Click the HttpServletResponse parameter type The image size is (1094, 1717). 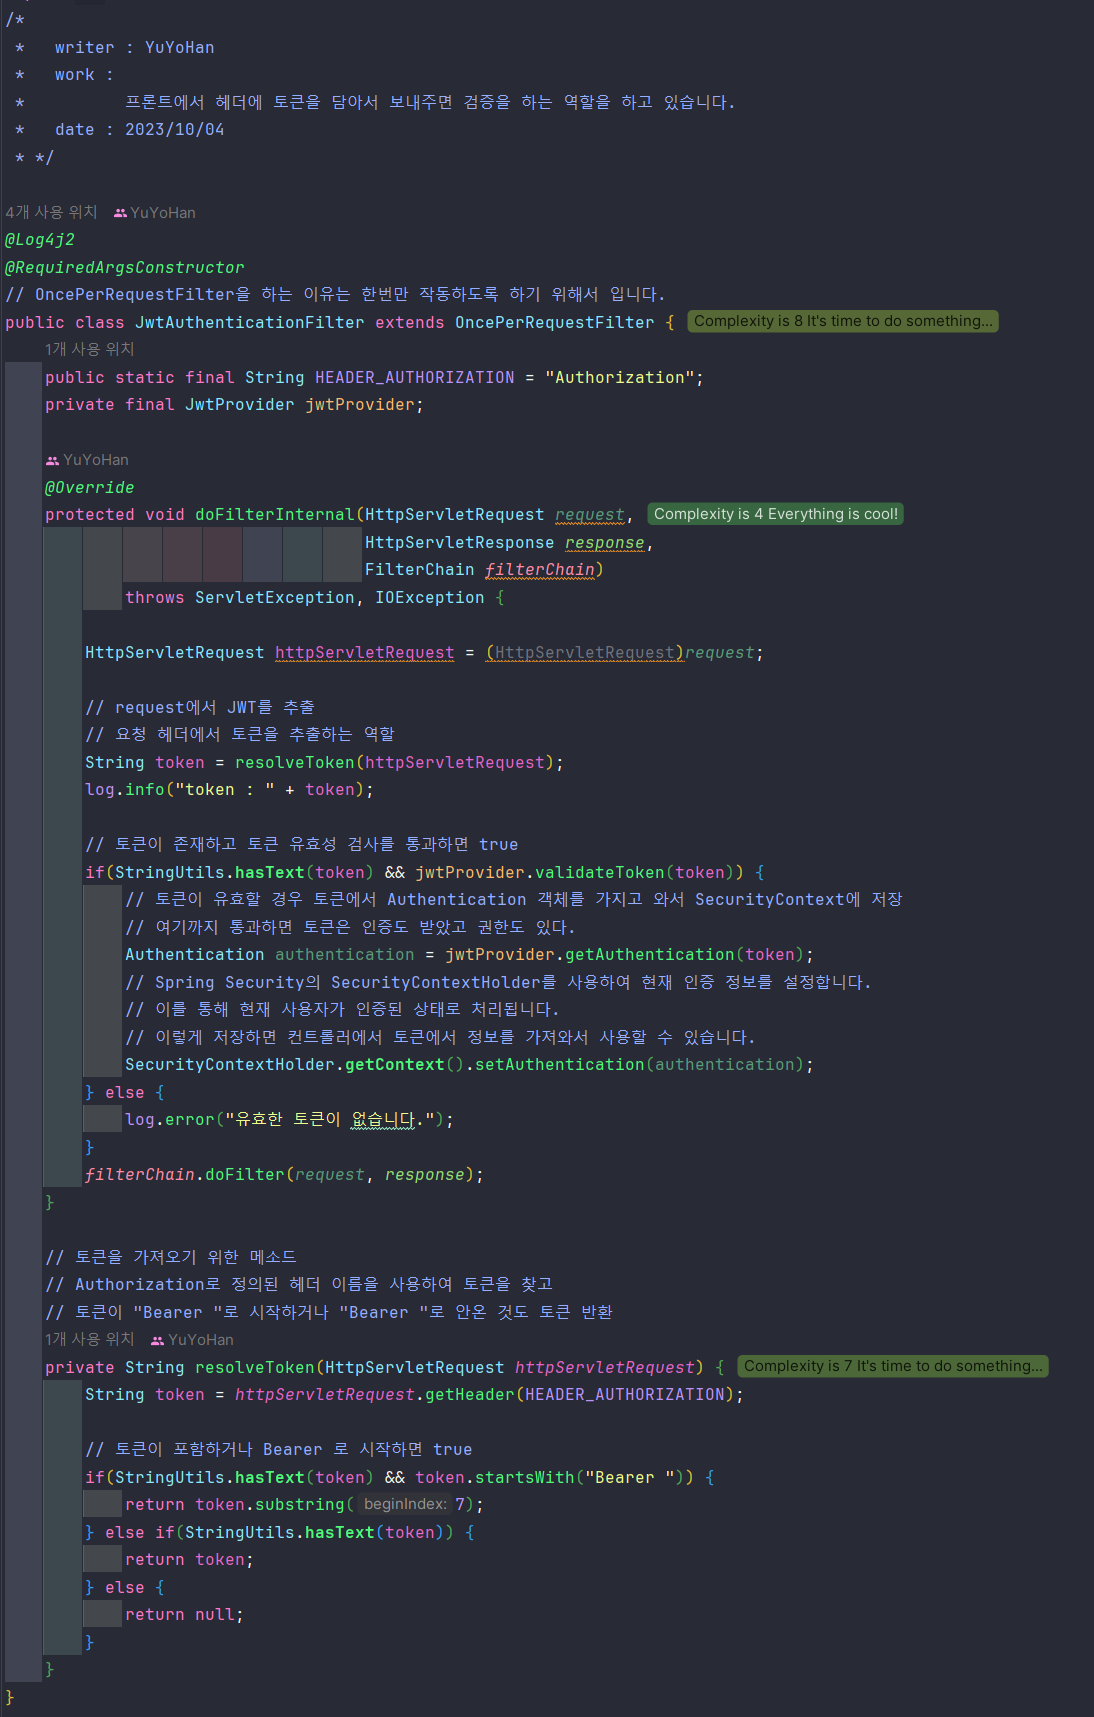[x=460, y=543]
